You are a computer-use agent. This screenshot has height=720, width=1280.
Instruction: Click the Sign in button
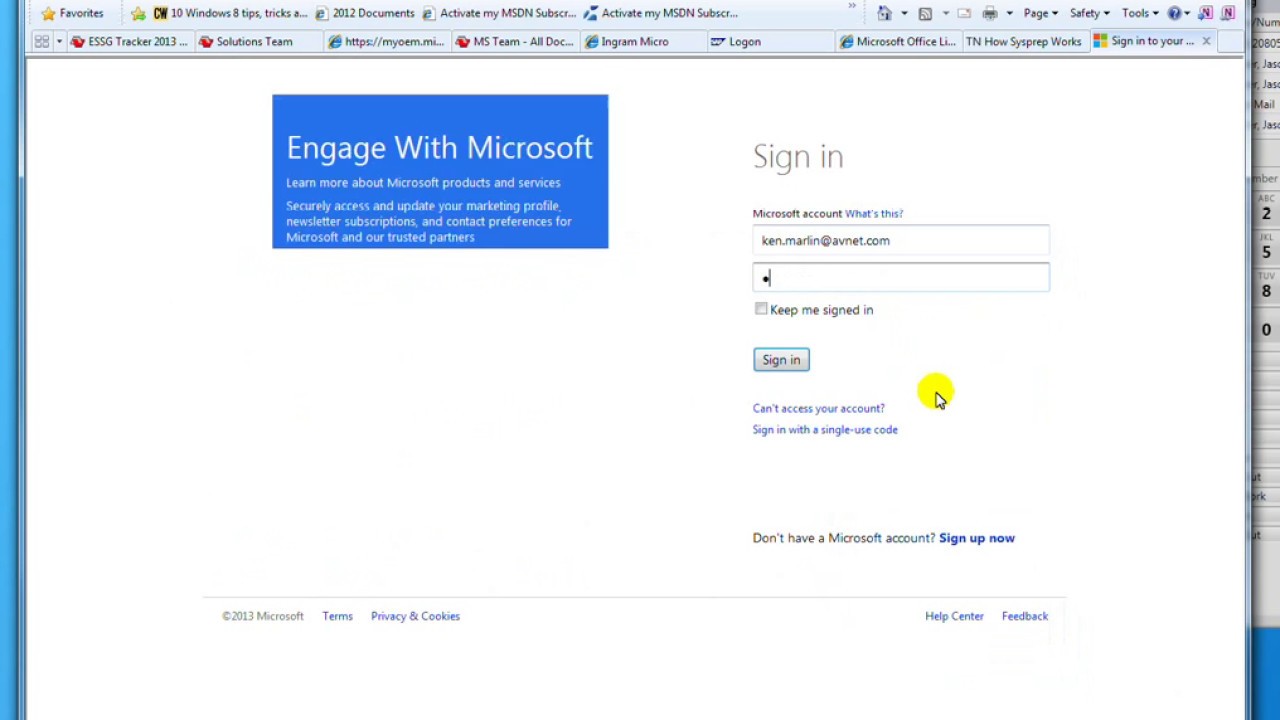click(x=781, y=360)
